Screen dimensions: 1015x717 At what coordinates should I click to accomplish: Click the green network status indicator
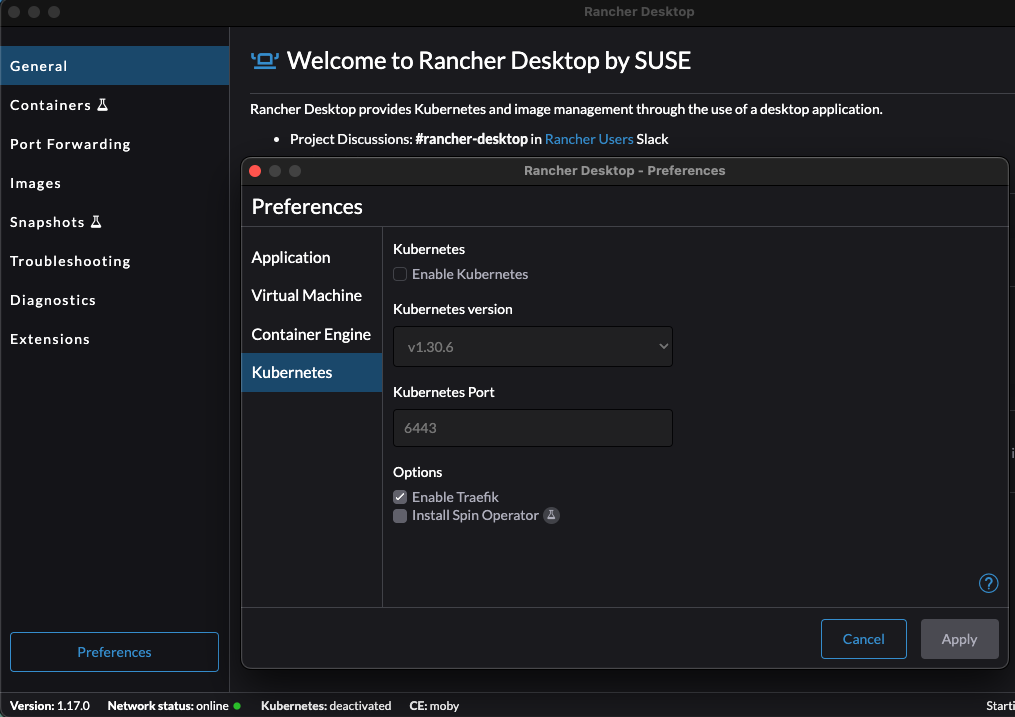pos(237,706)
